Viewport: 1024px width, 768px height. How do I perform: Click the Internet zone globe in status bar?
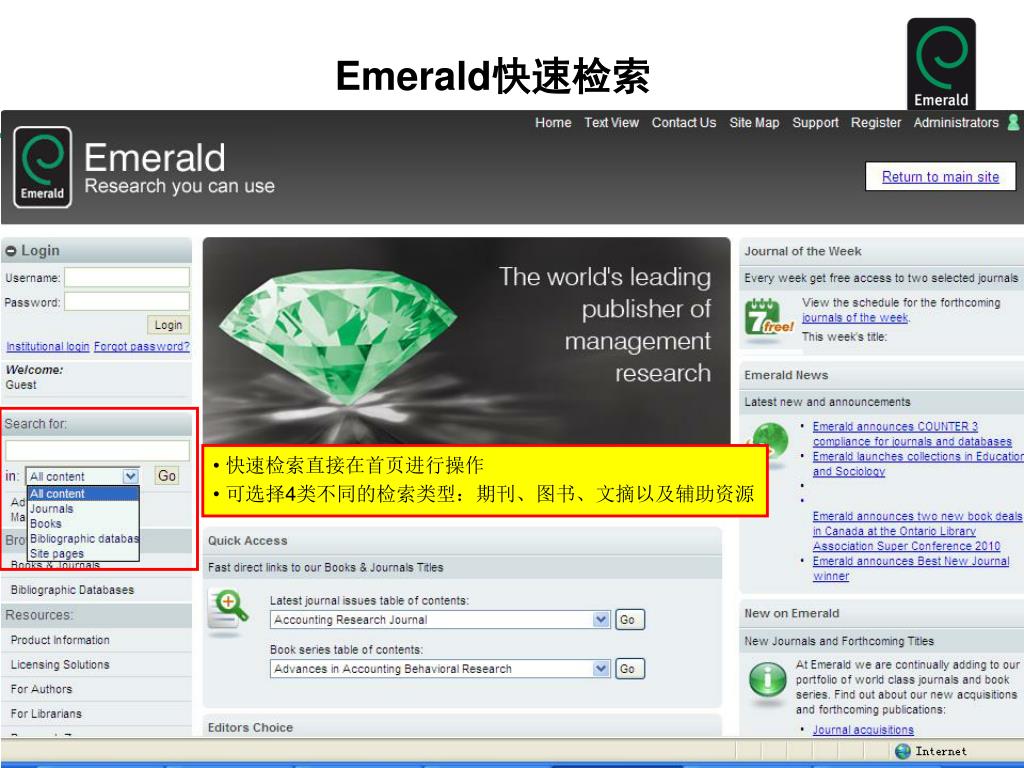coord(903,751)
